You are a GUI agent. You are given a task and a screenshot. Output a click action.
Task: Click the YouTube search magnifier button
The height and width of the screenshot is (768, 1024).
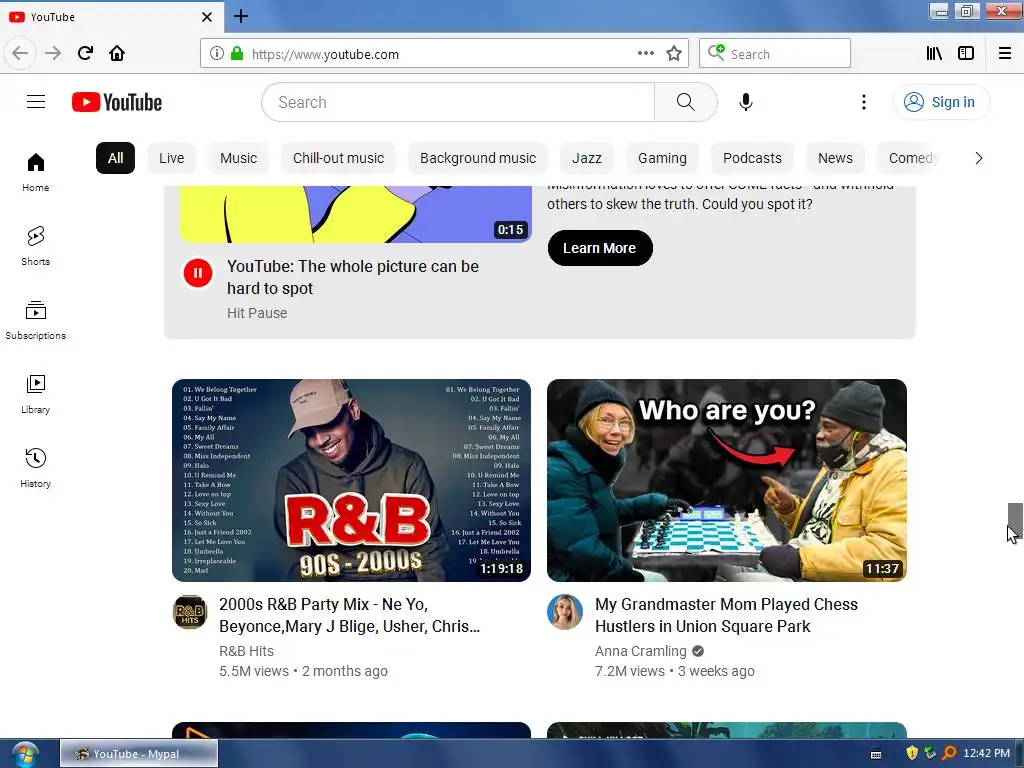pyautogui.click(x=685, y=102)
